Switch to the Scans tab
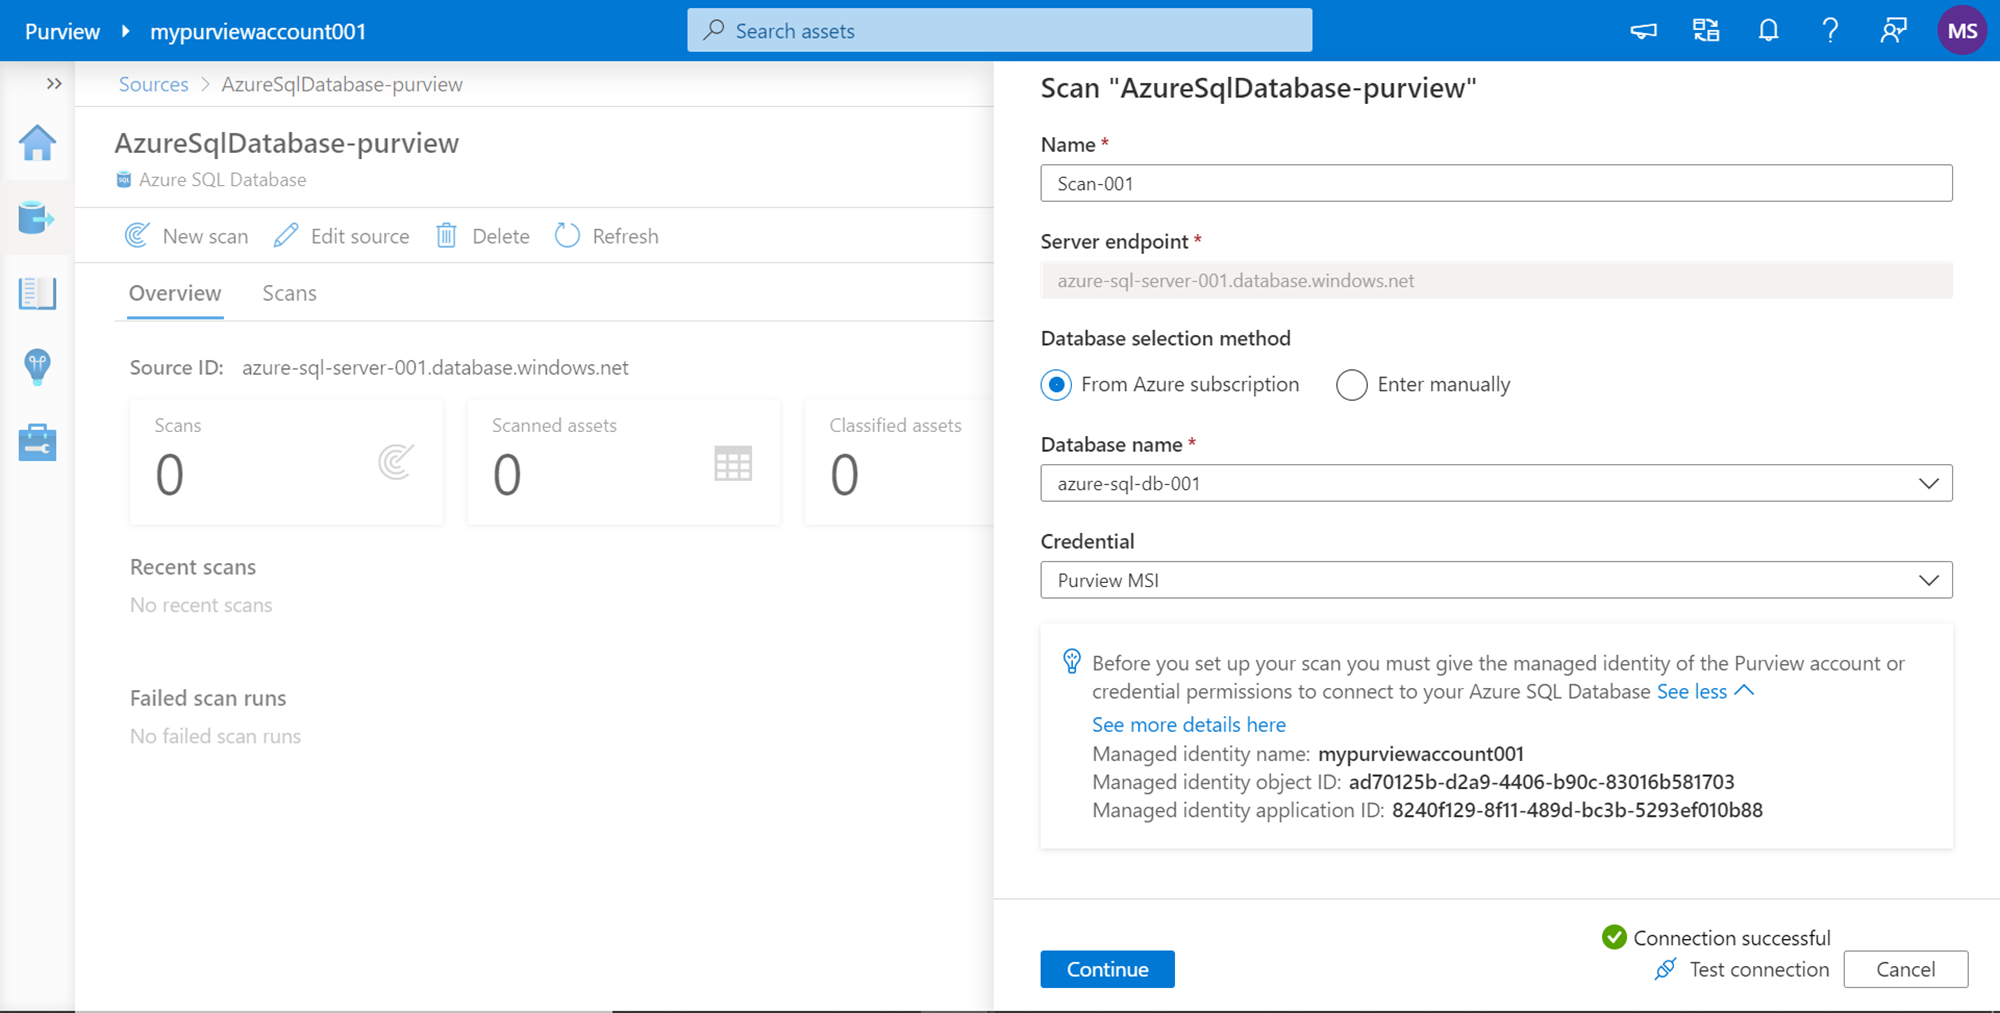 tap(289, 293)
